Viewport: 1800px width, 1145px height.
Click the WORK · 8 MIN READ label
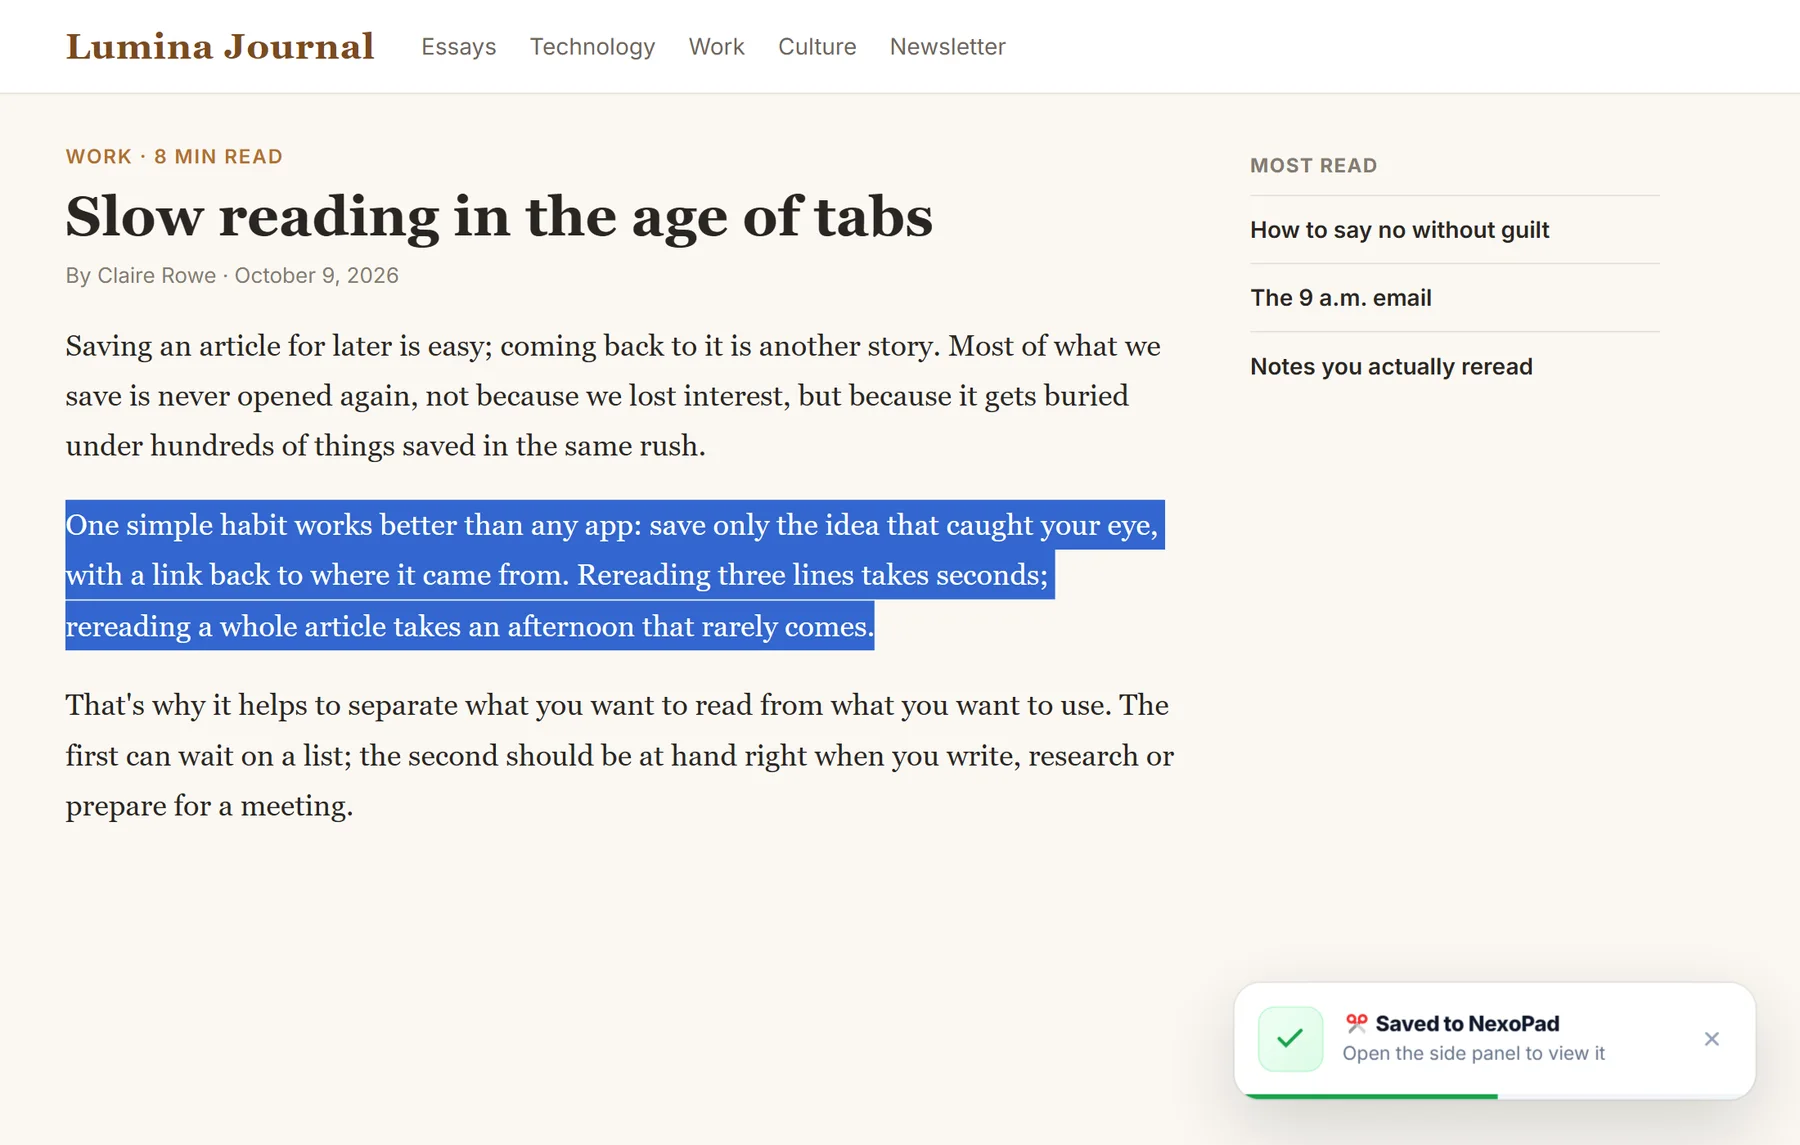(174, 157)
